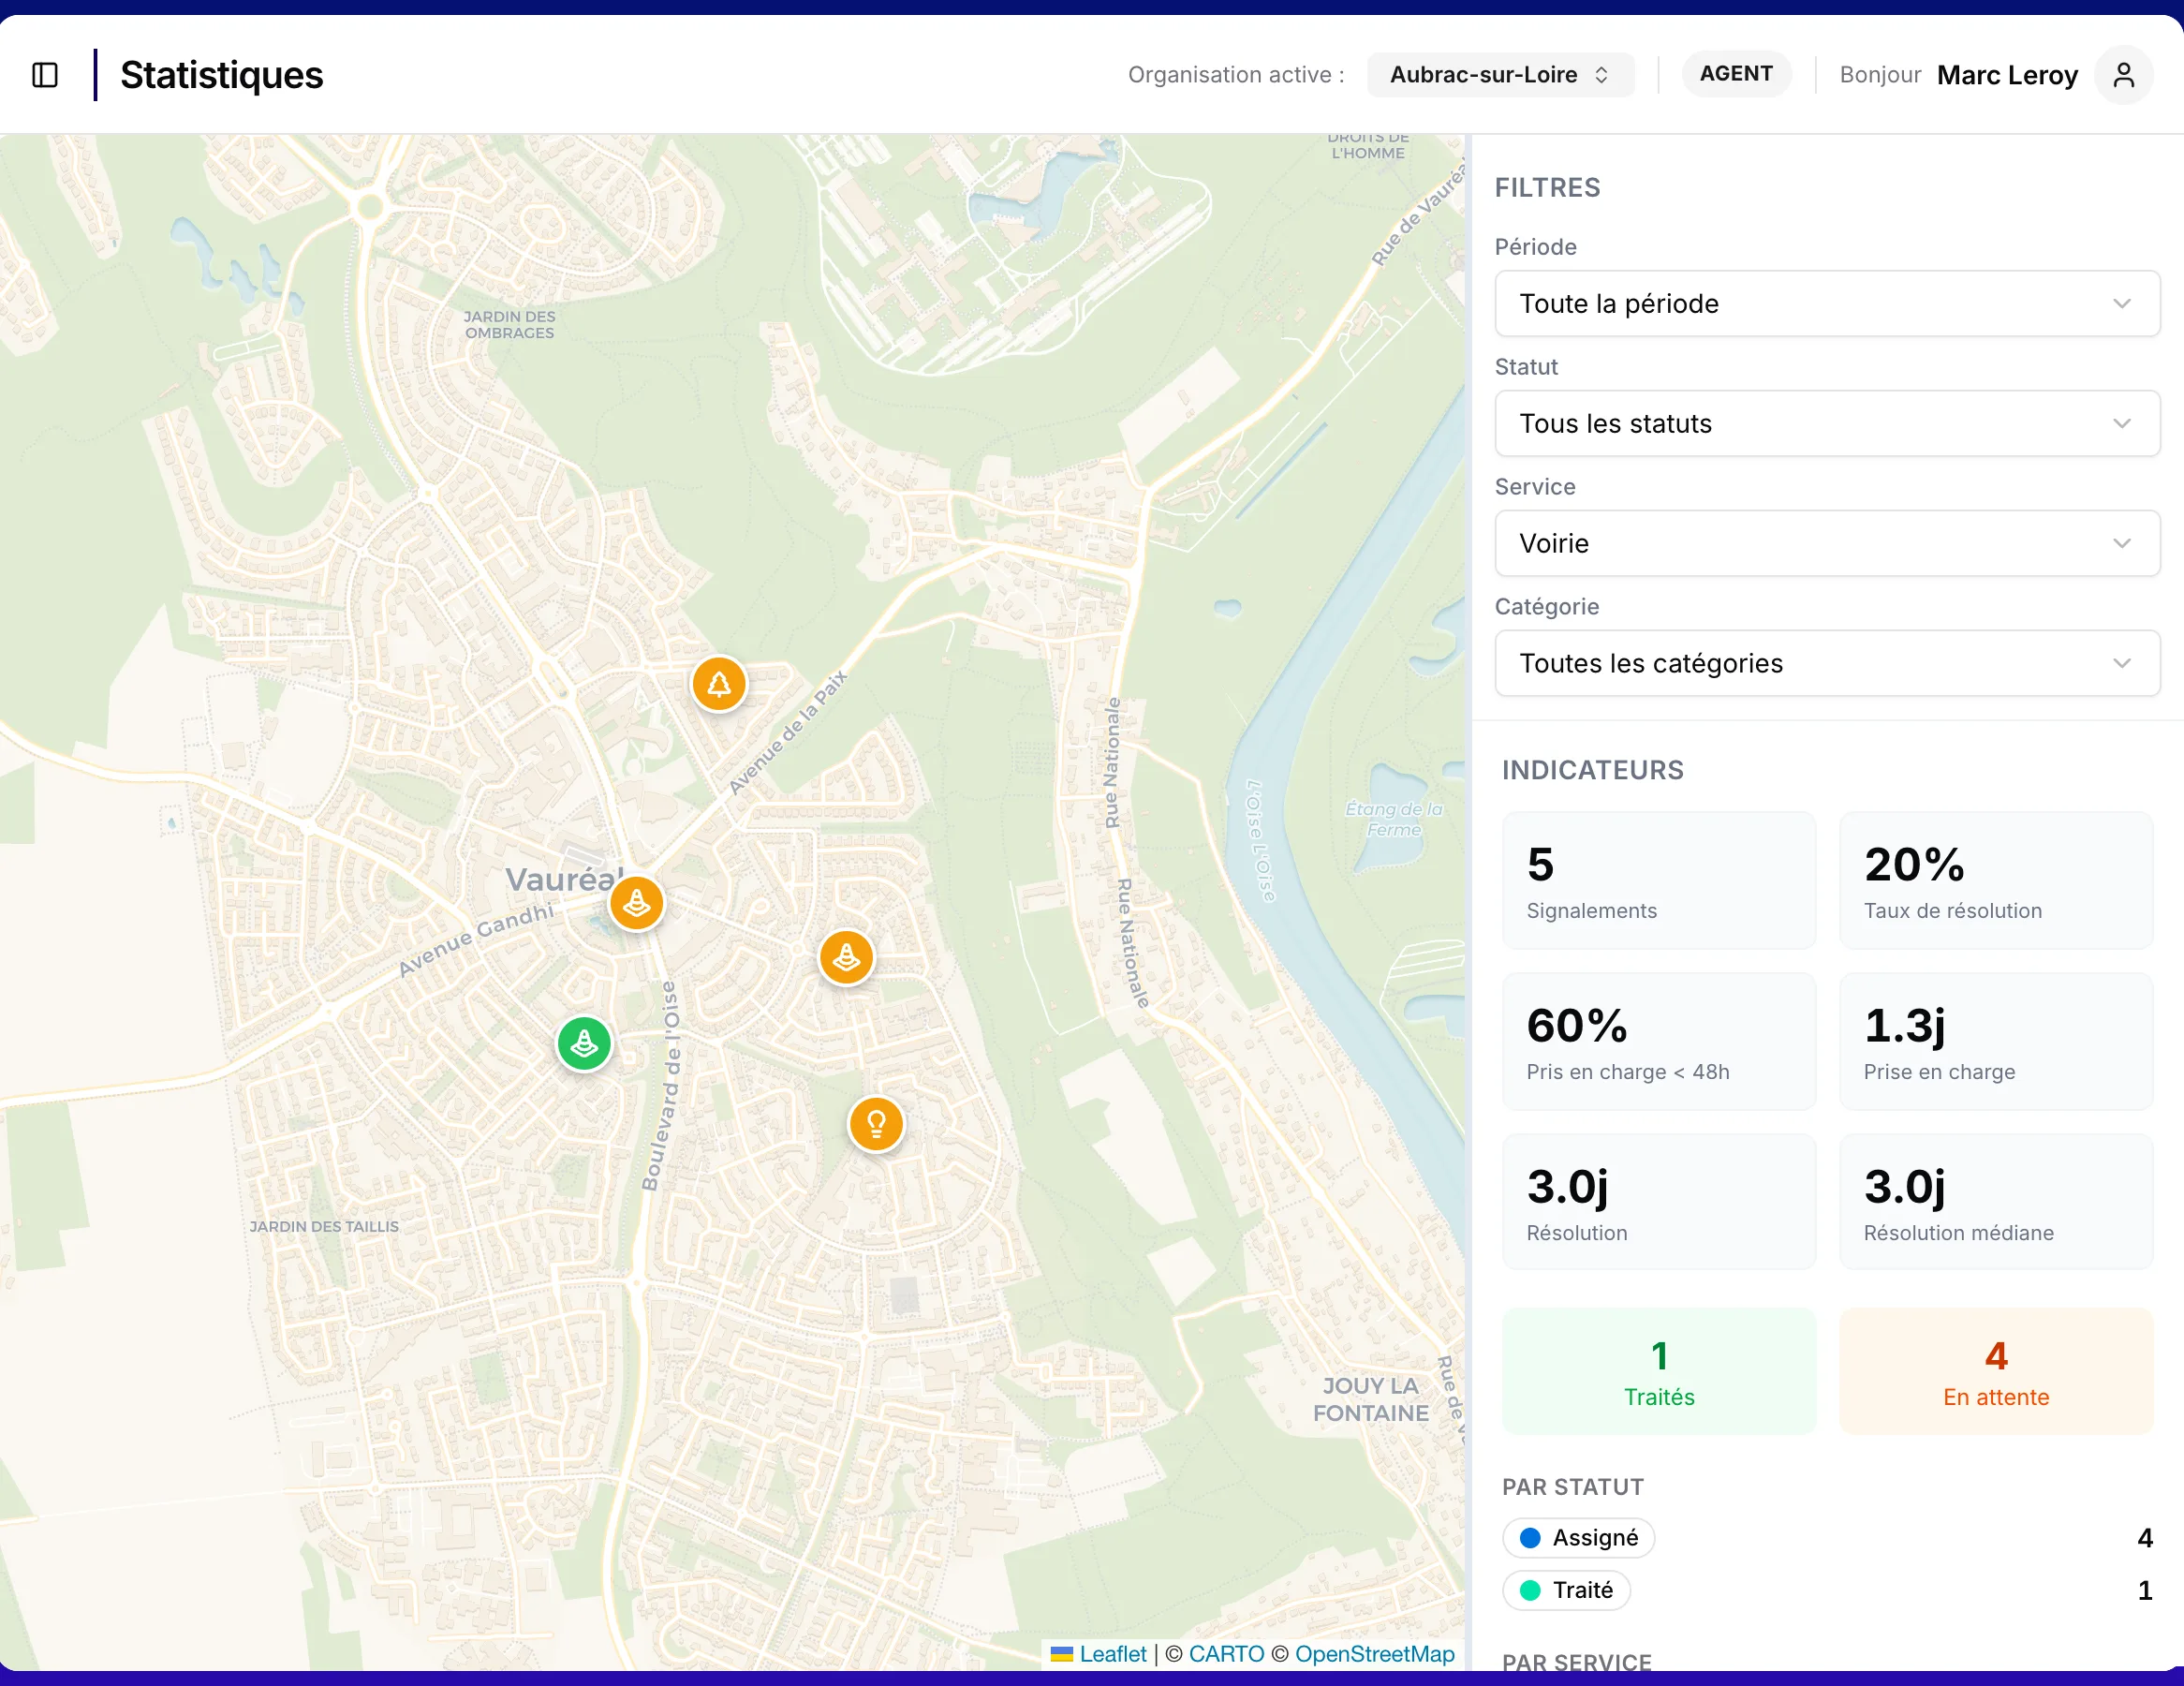This screenshot has height=1686, width=2184.
Task: Click the Statistiques page title
Action: (x=221, y=75)
